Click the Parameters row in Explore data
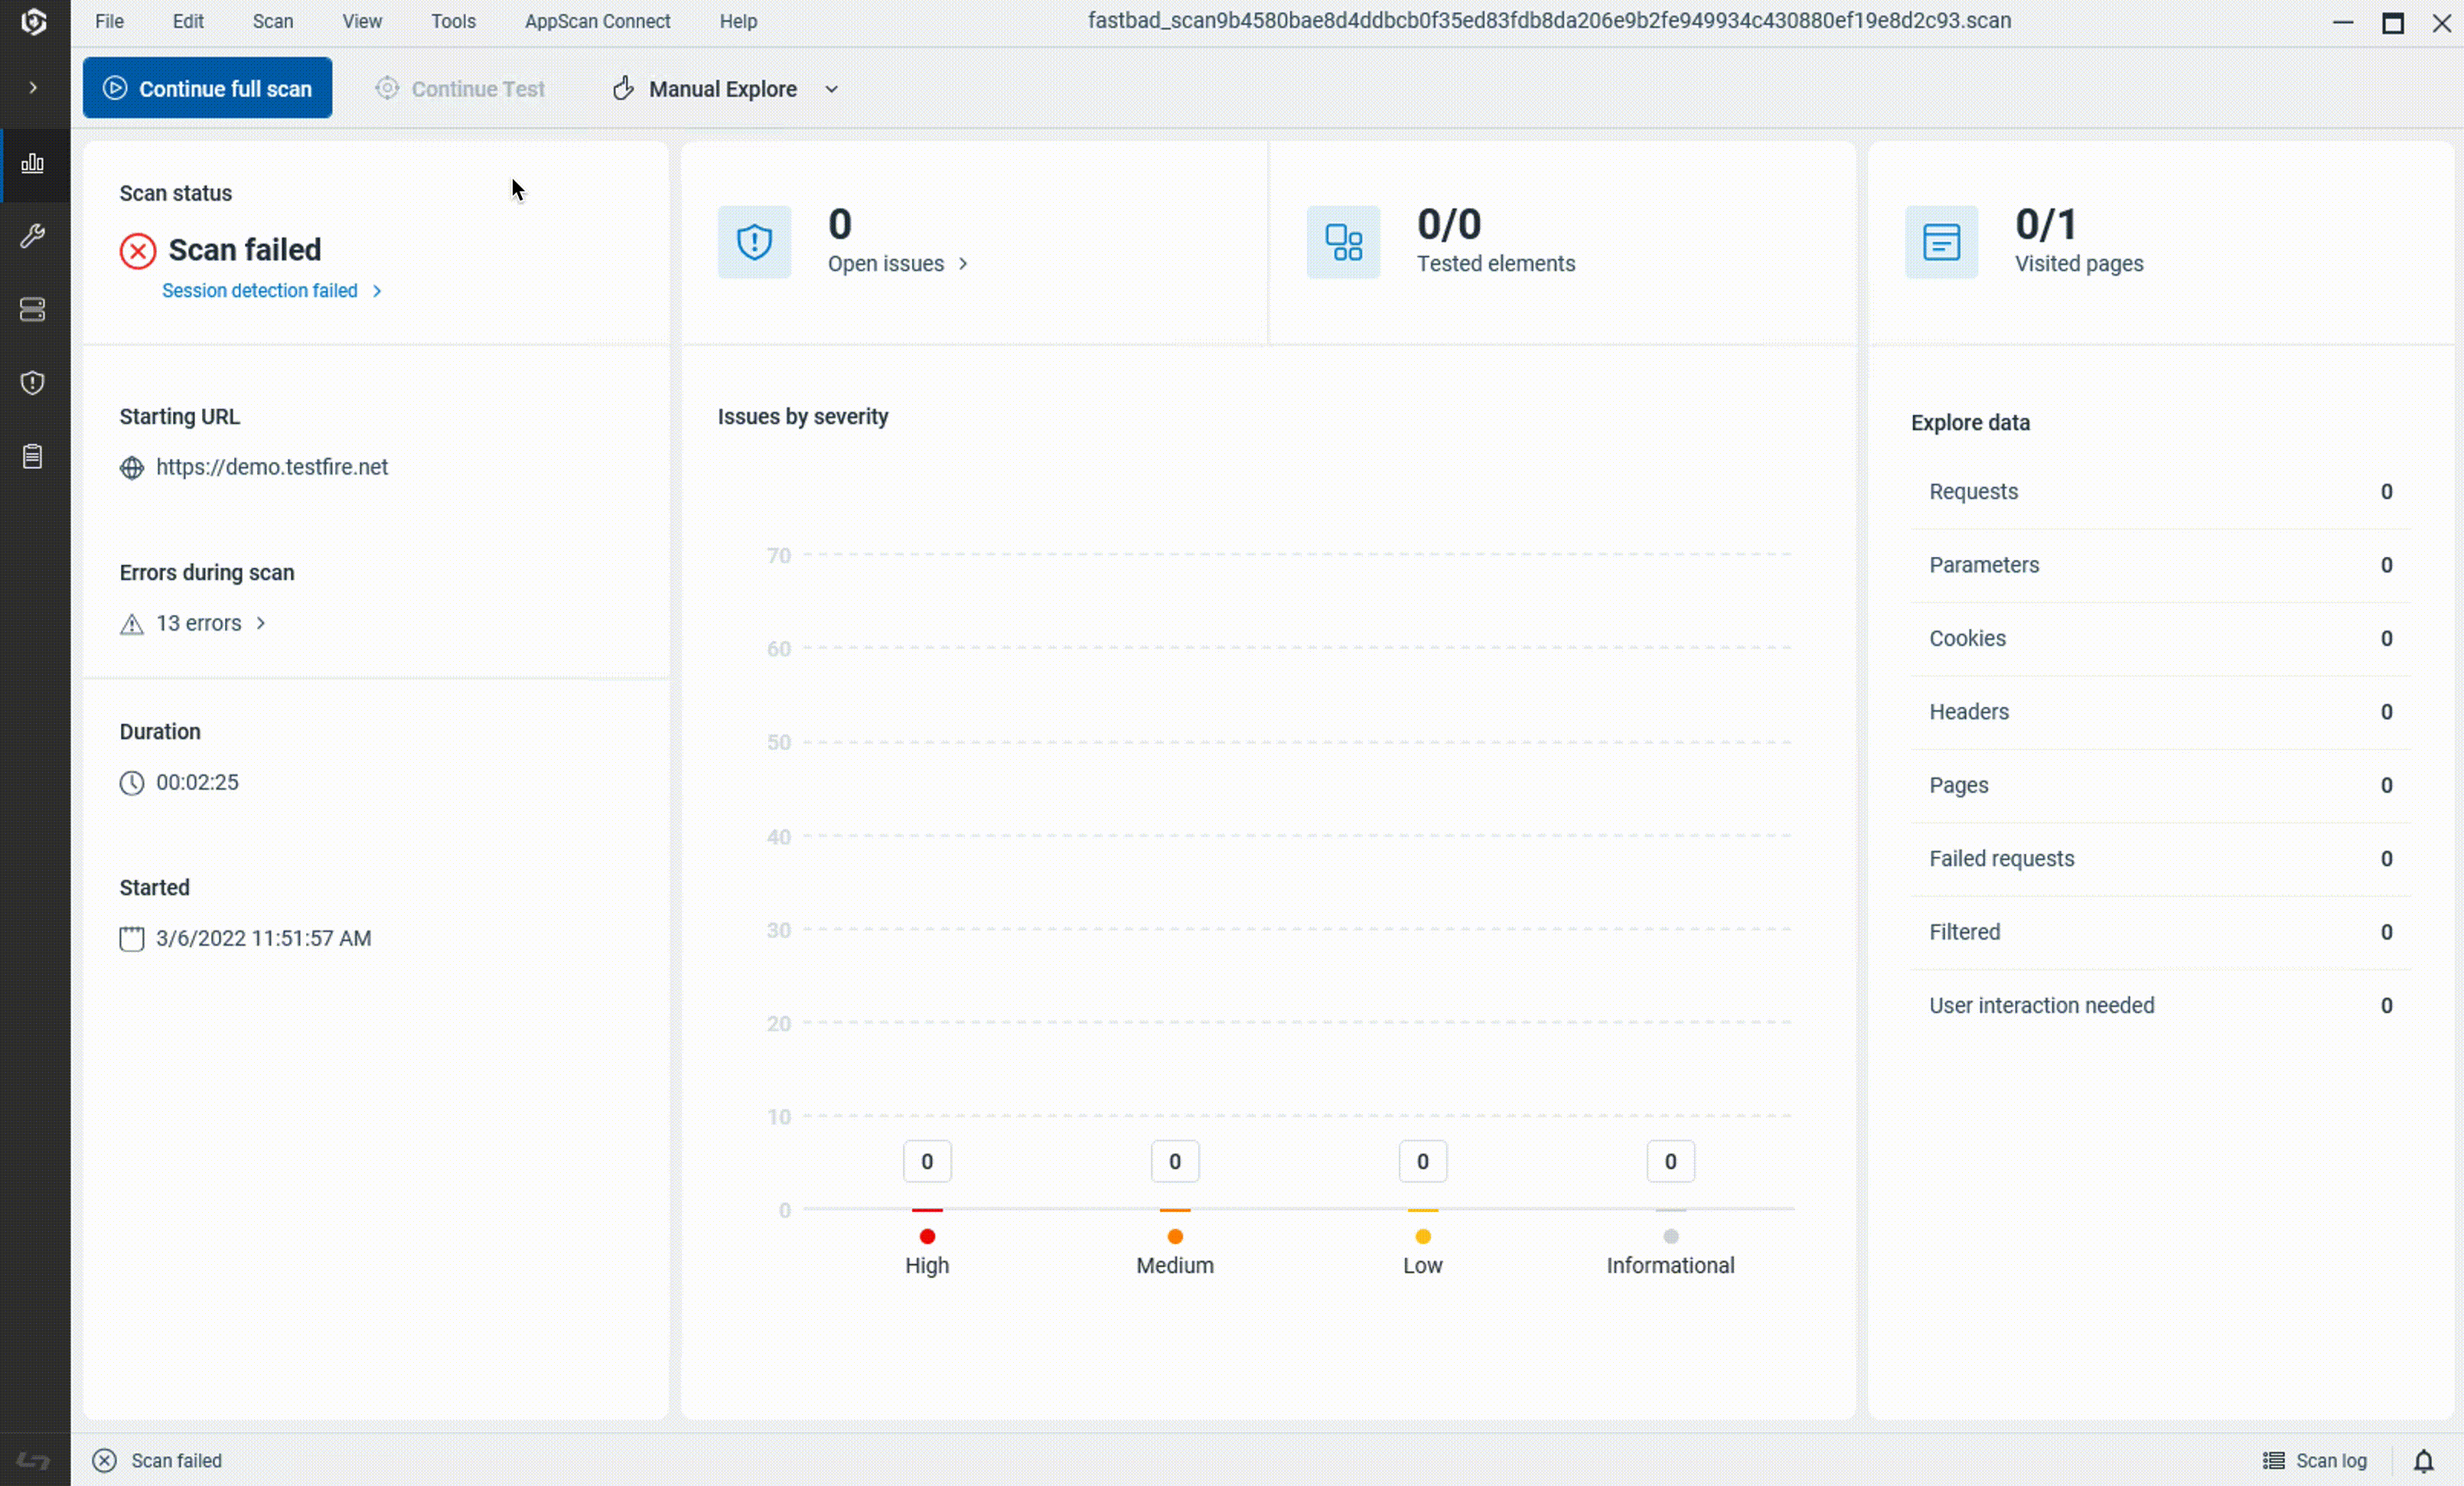 [x=2161, y=565]
